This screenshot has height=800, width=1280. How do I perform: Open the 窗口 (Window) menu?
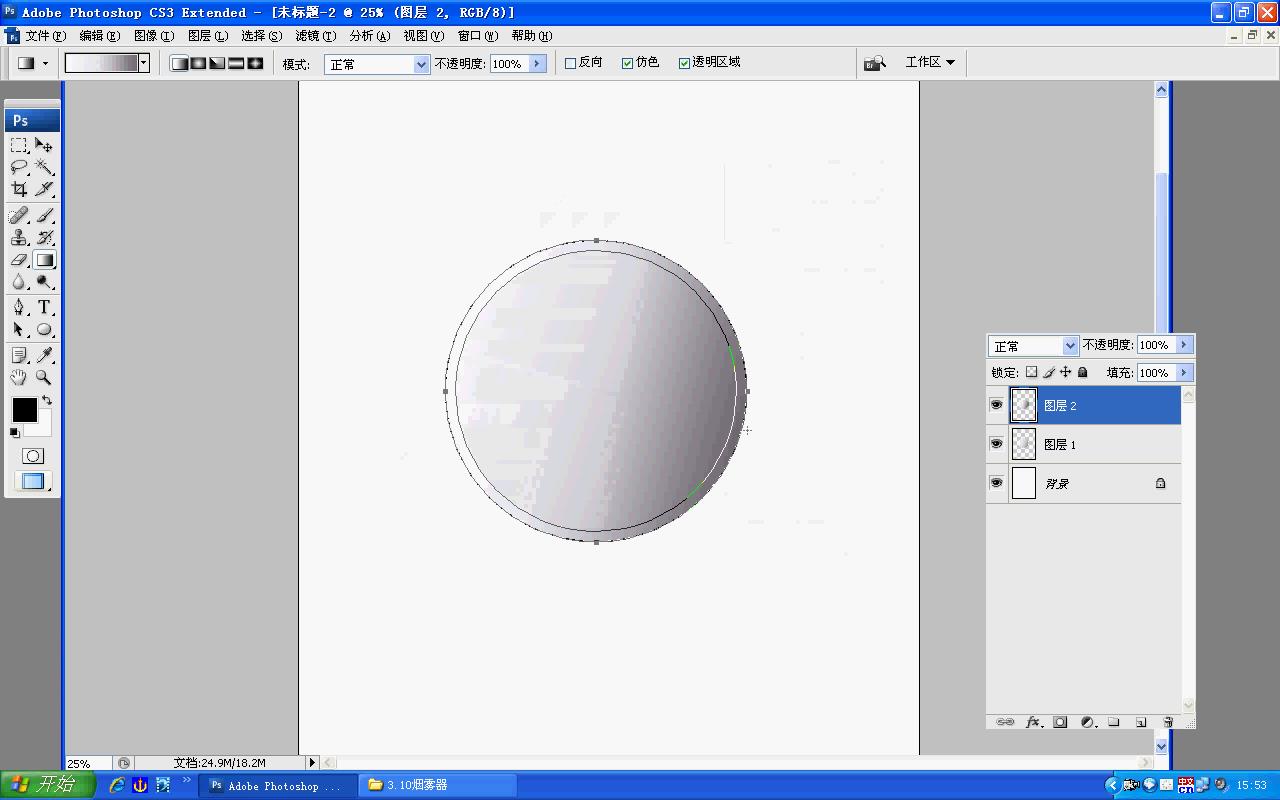477,35
